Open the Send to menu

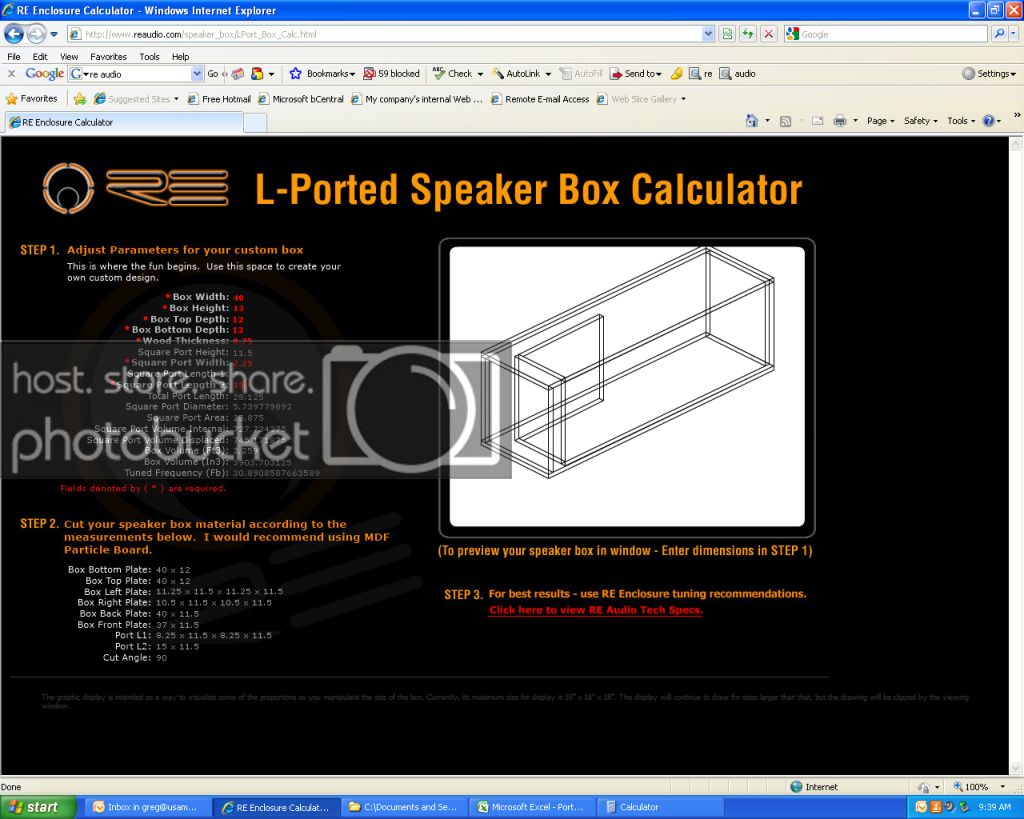(636, 74)
